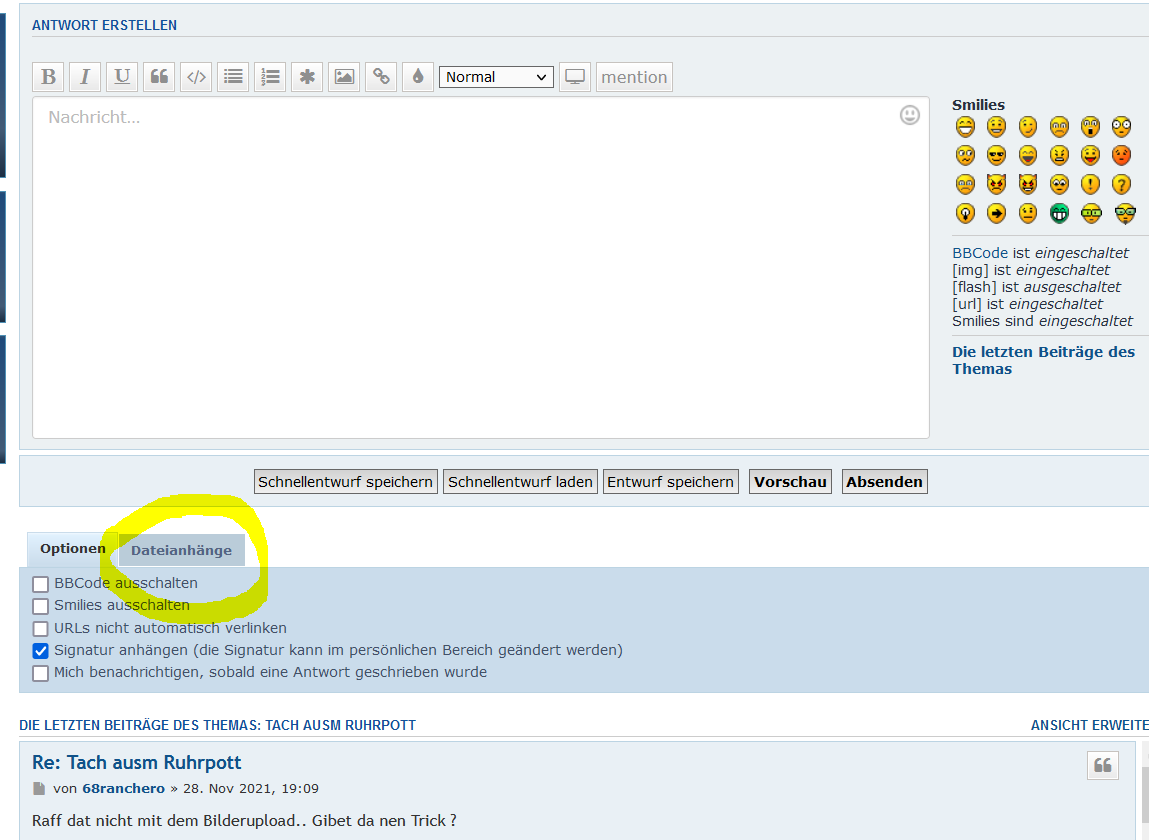This screenshot has height=840, width=1149.
Task: Submit the reply with Absenden
Action: point(884,482)
